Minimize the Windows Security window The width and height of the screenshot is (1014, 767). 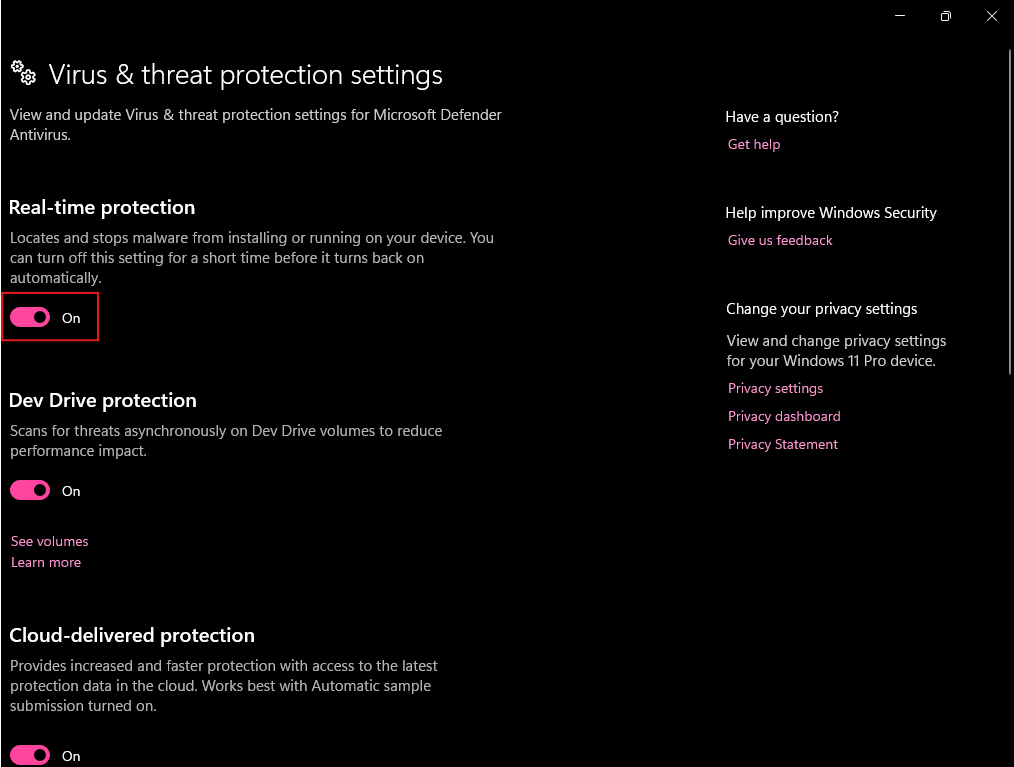pos(899,16)
